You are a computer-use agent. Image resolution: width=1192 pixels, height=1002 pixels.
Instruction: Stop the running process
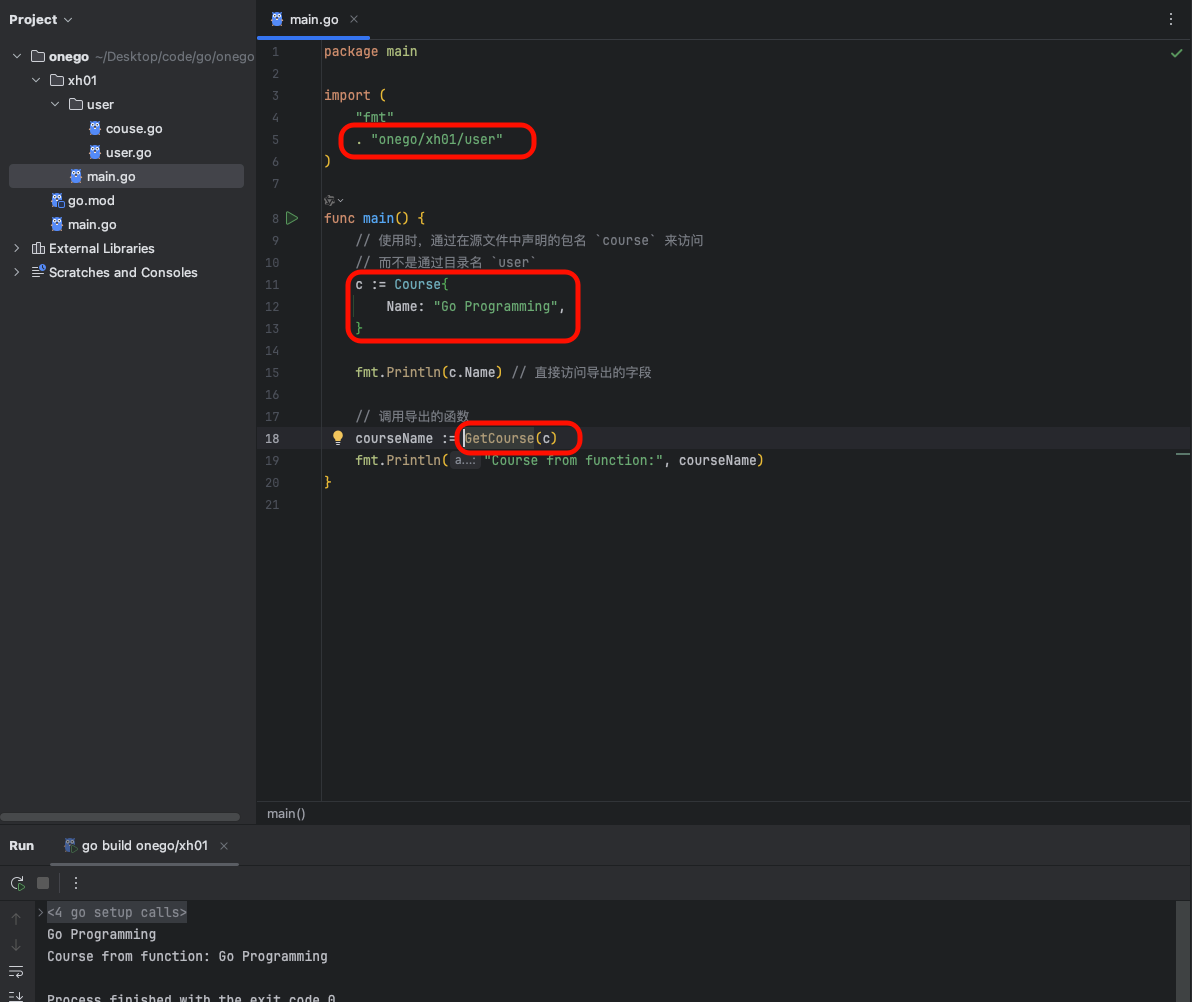pos(43,883)
